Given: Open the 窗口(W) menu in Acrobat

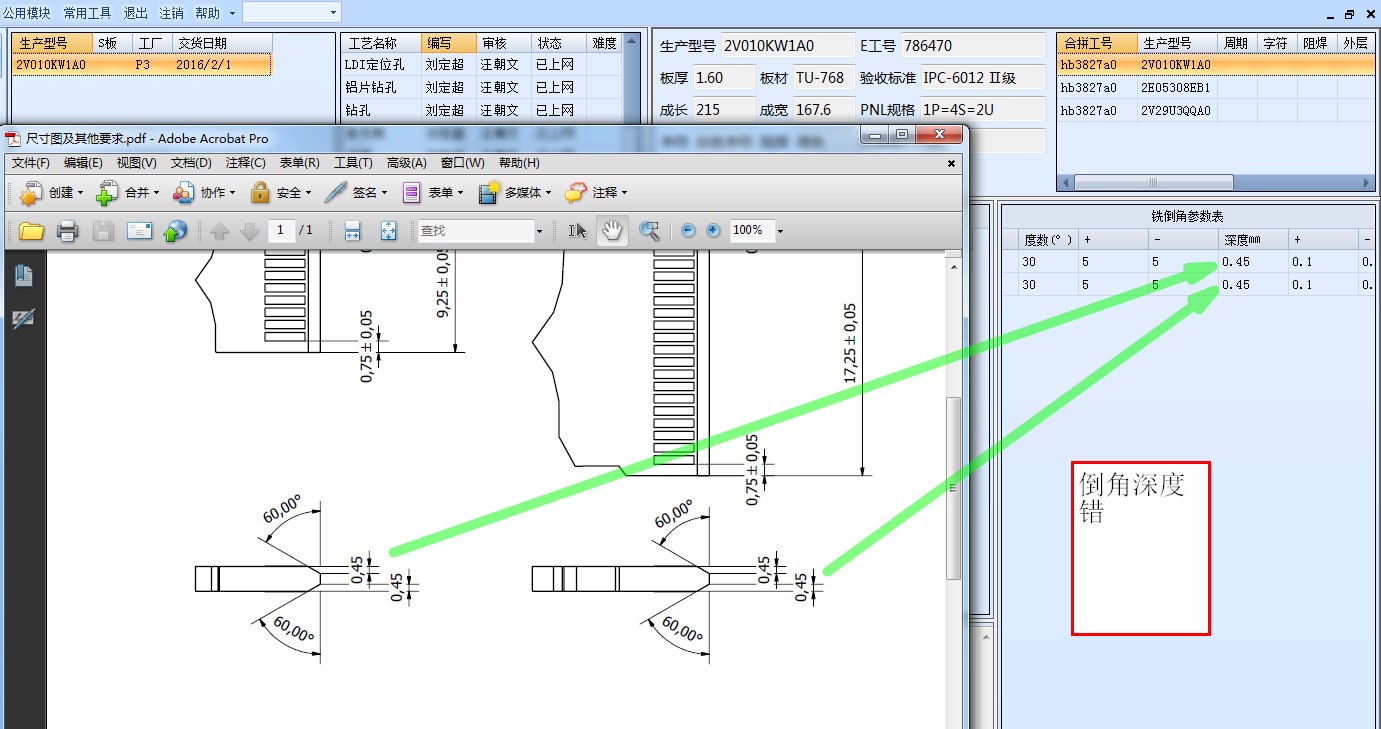Looking at the screenshot, I should click(x=462, y=163).
